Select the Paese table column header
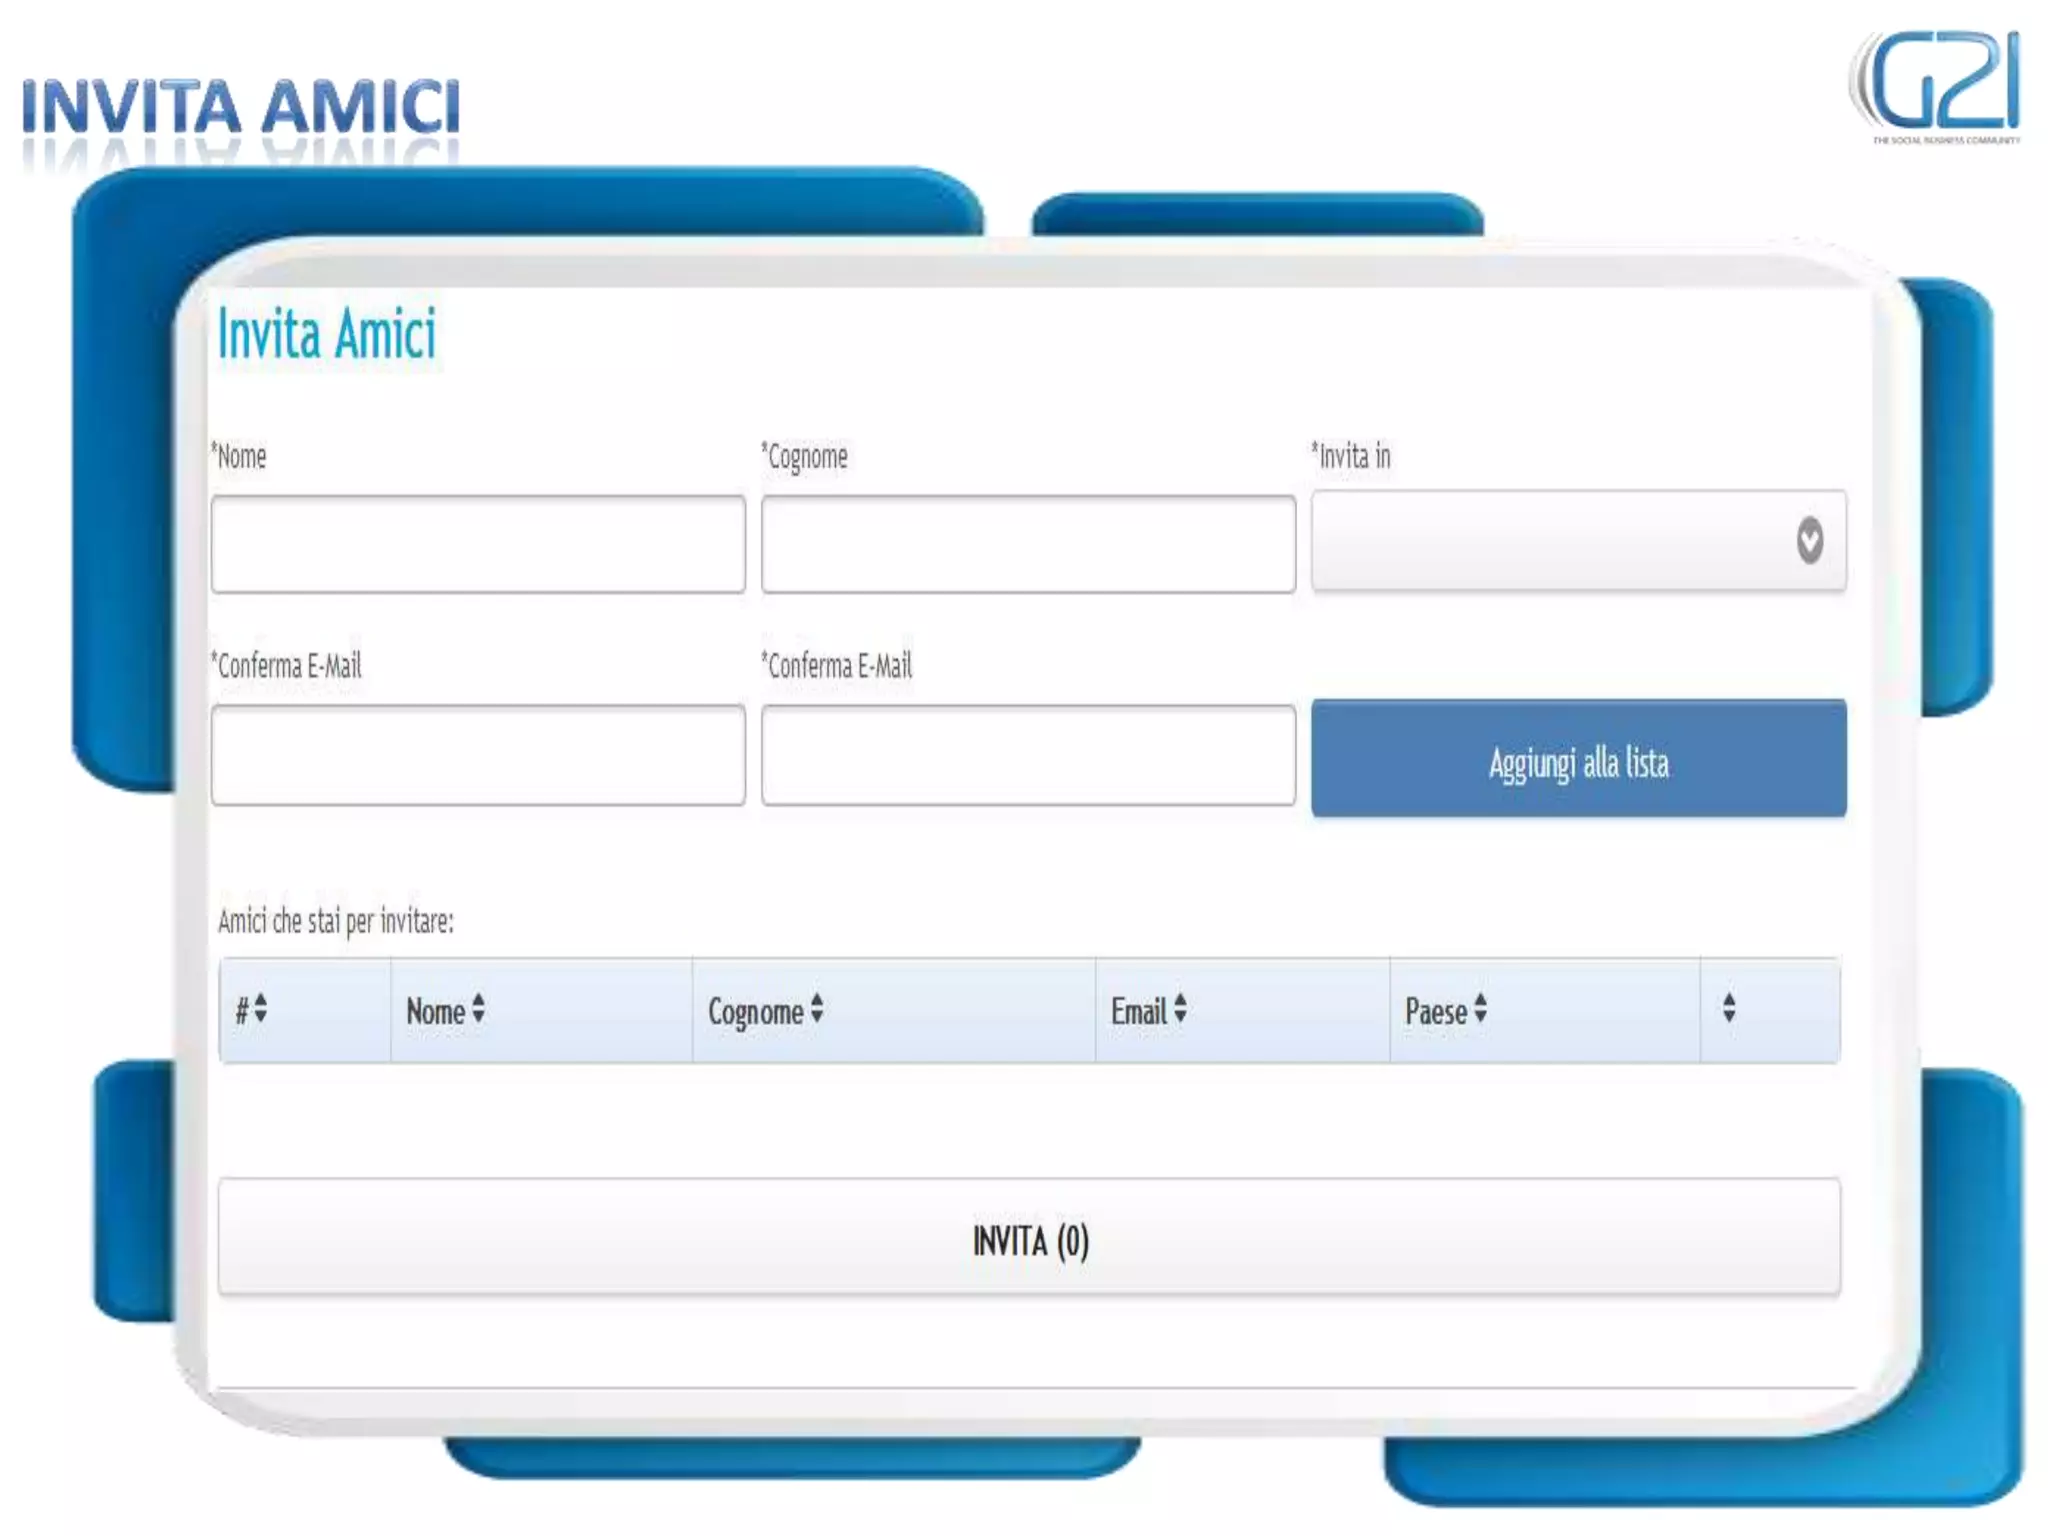 (1436, 1011)
